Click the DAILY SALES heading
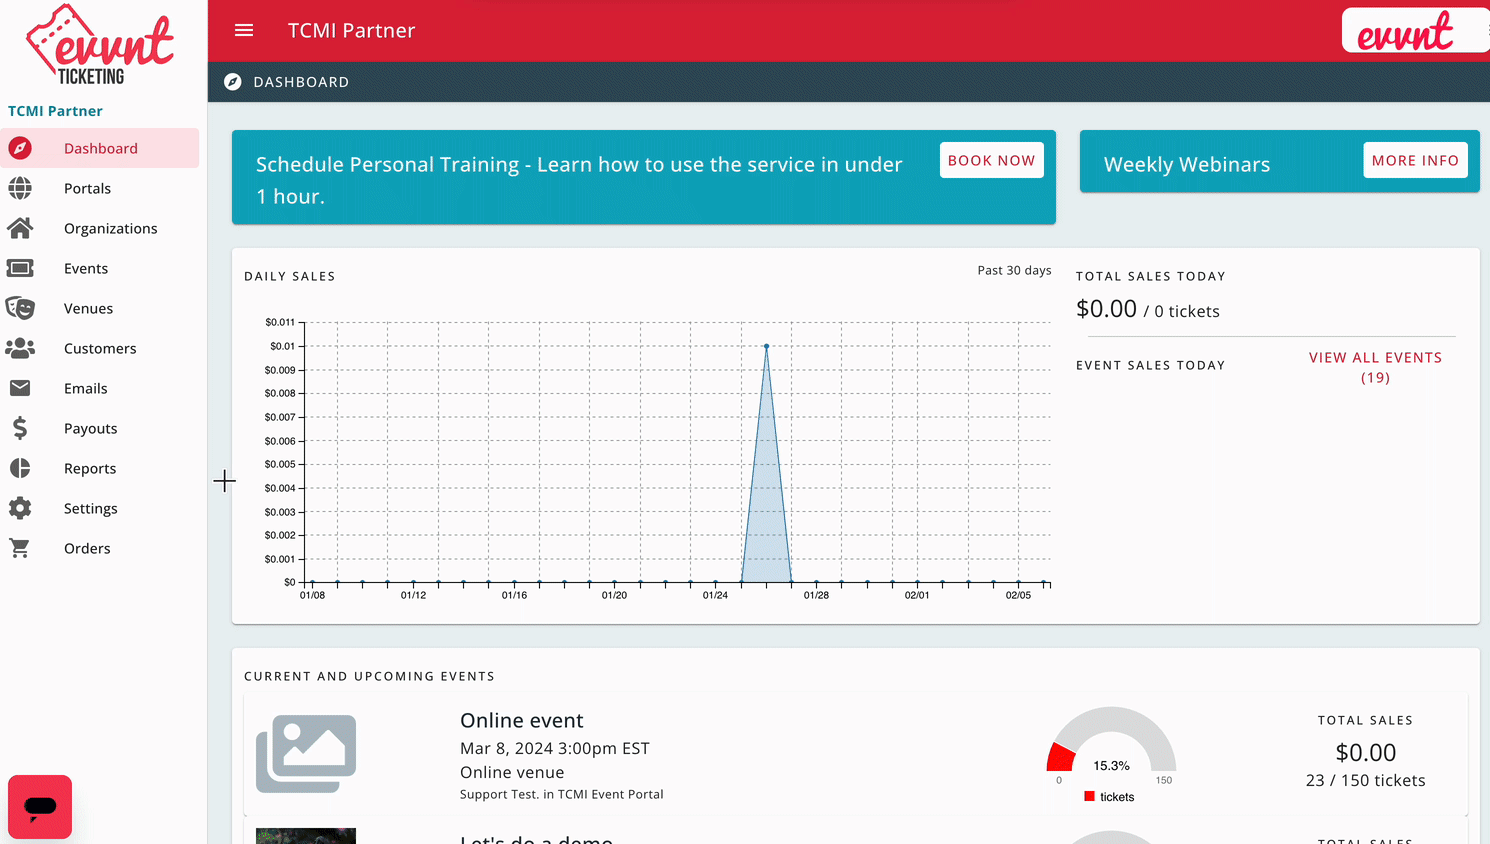The image size is (1490, 844). coord(290,276)
